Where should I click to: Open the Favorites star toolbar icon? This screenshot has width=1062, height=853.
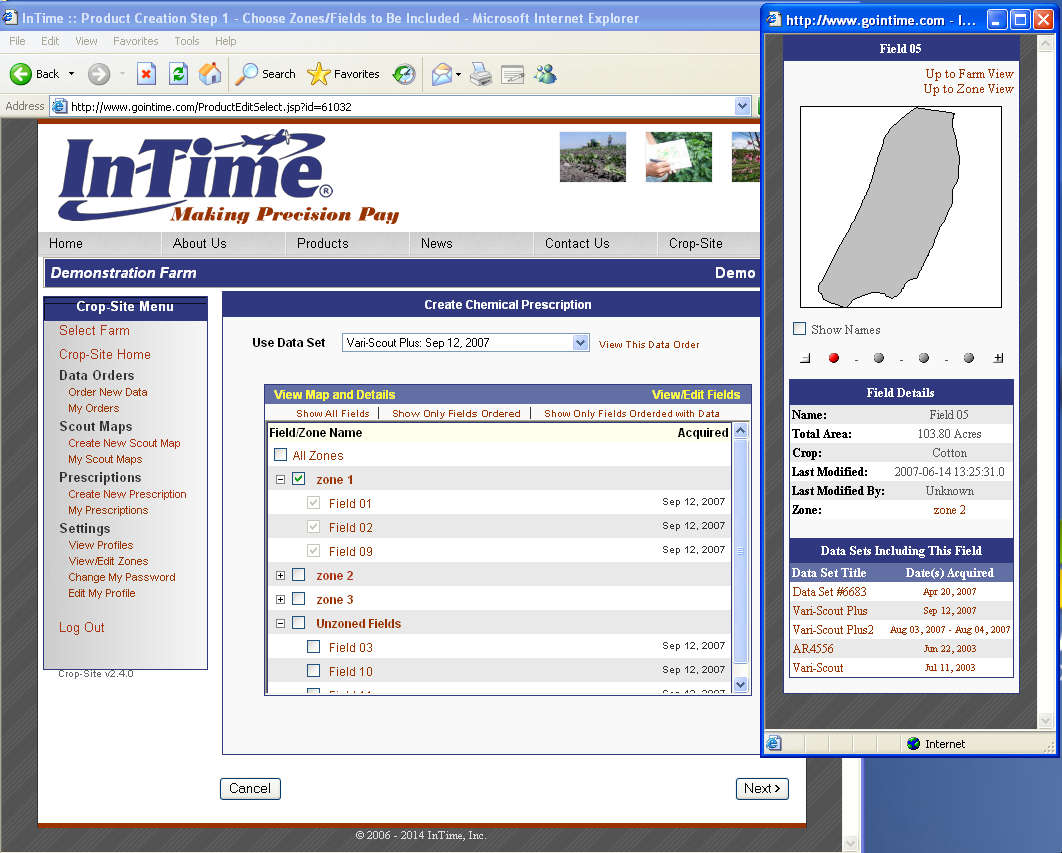318,74
